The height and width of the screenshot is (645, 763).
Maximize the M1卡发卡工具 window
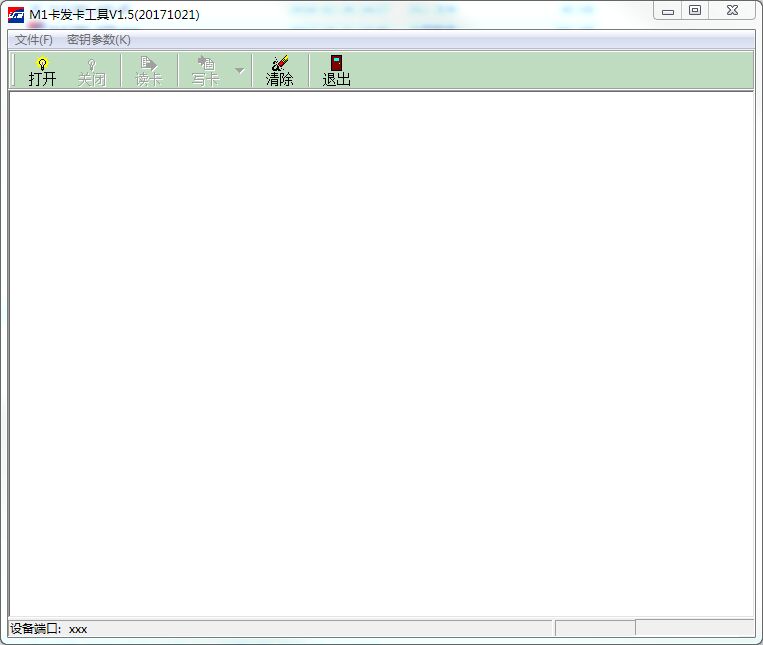[695, 12]
